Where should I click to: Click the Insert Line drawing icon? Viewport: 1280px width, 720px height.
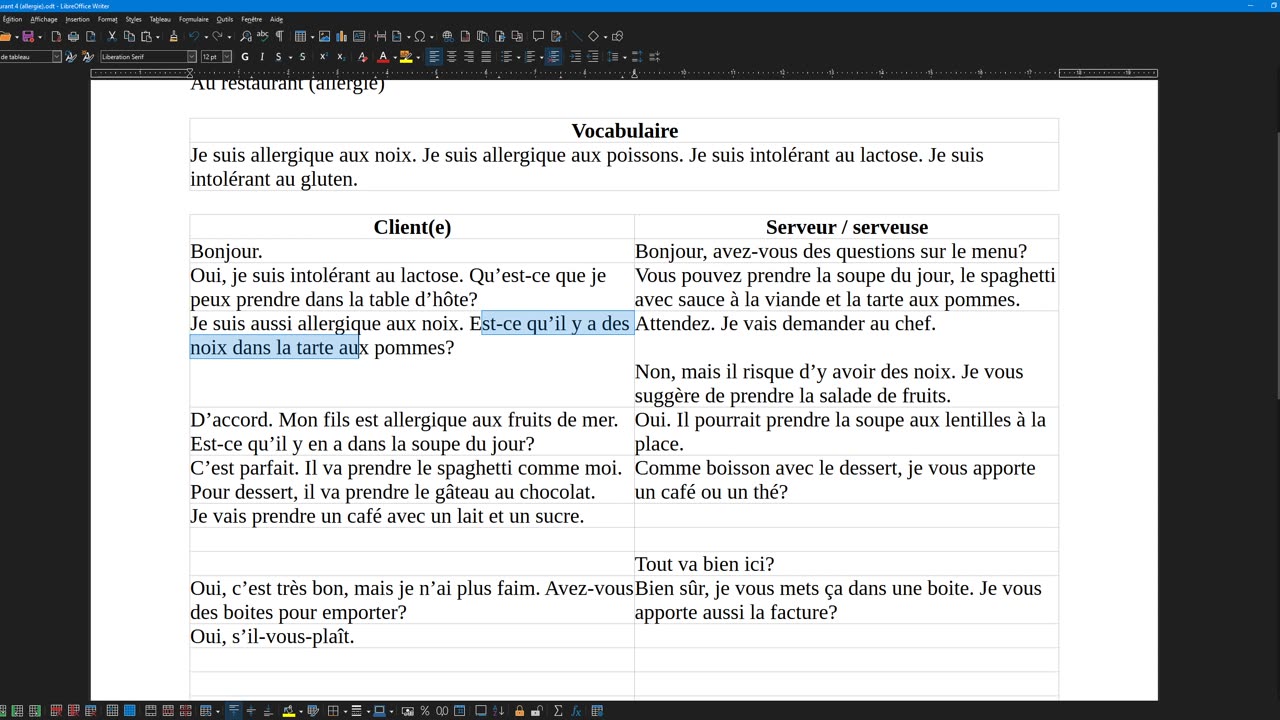tap(576, 37)
